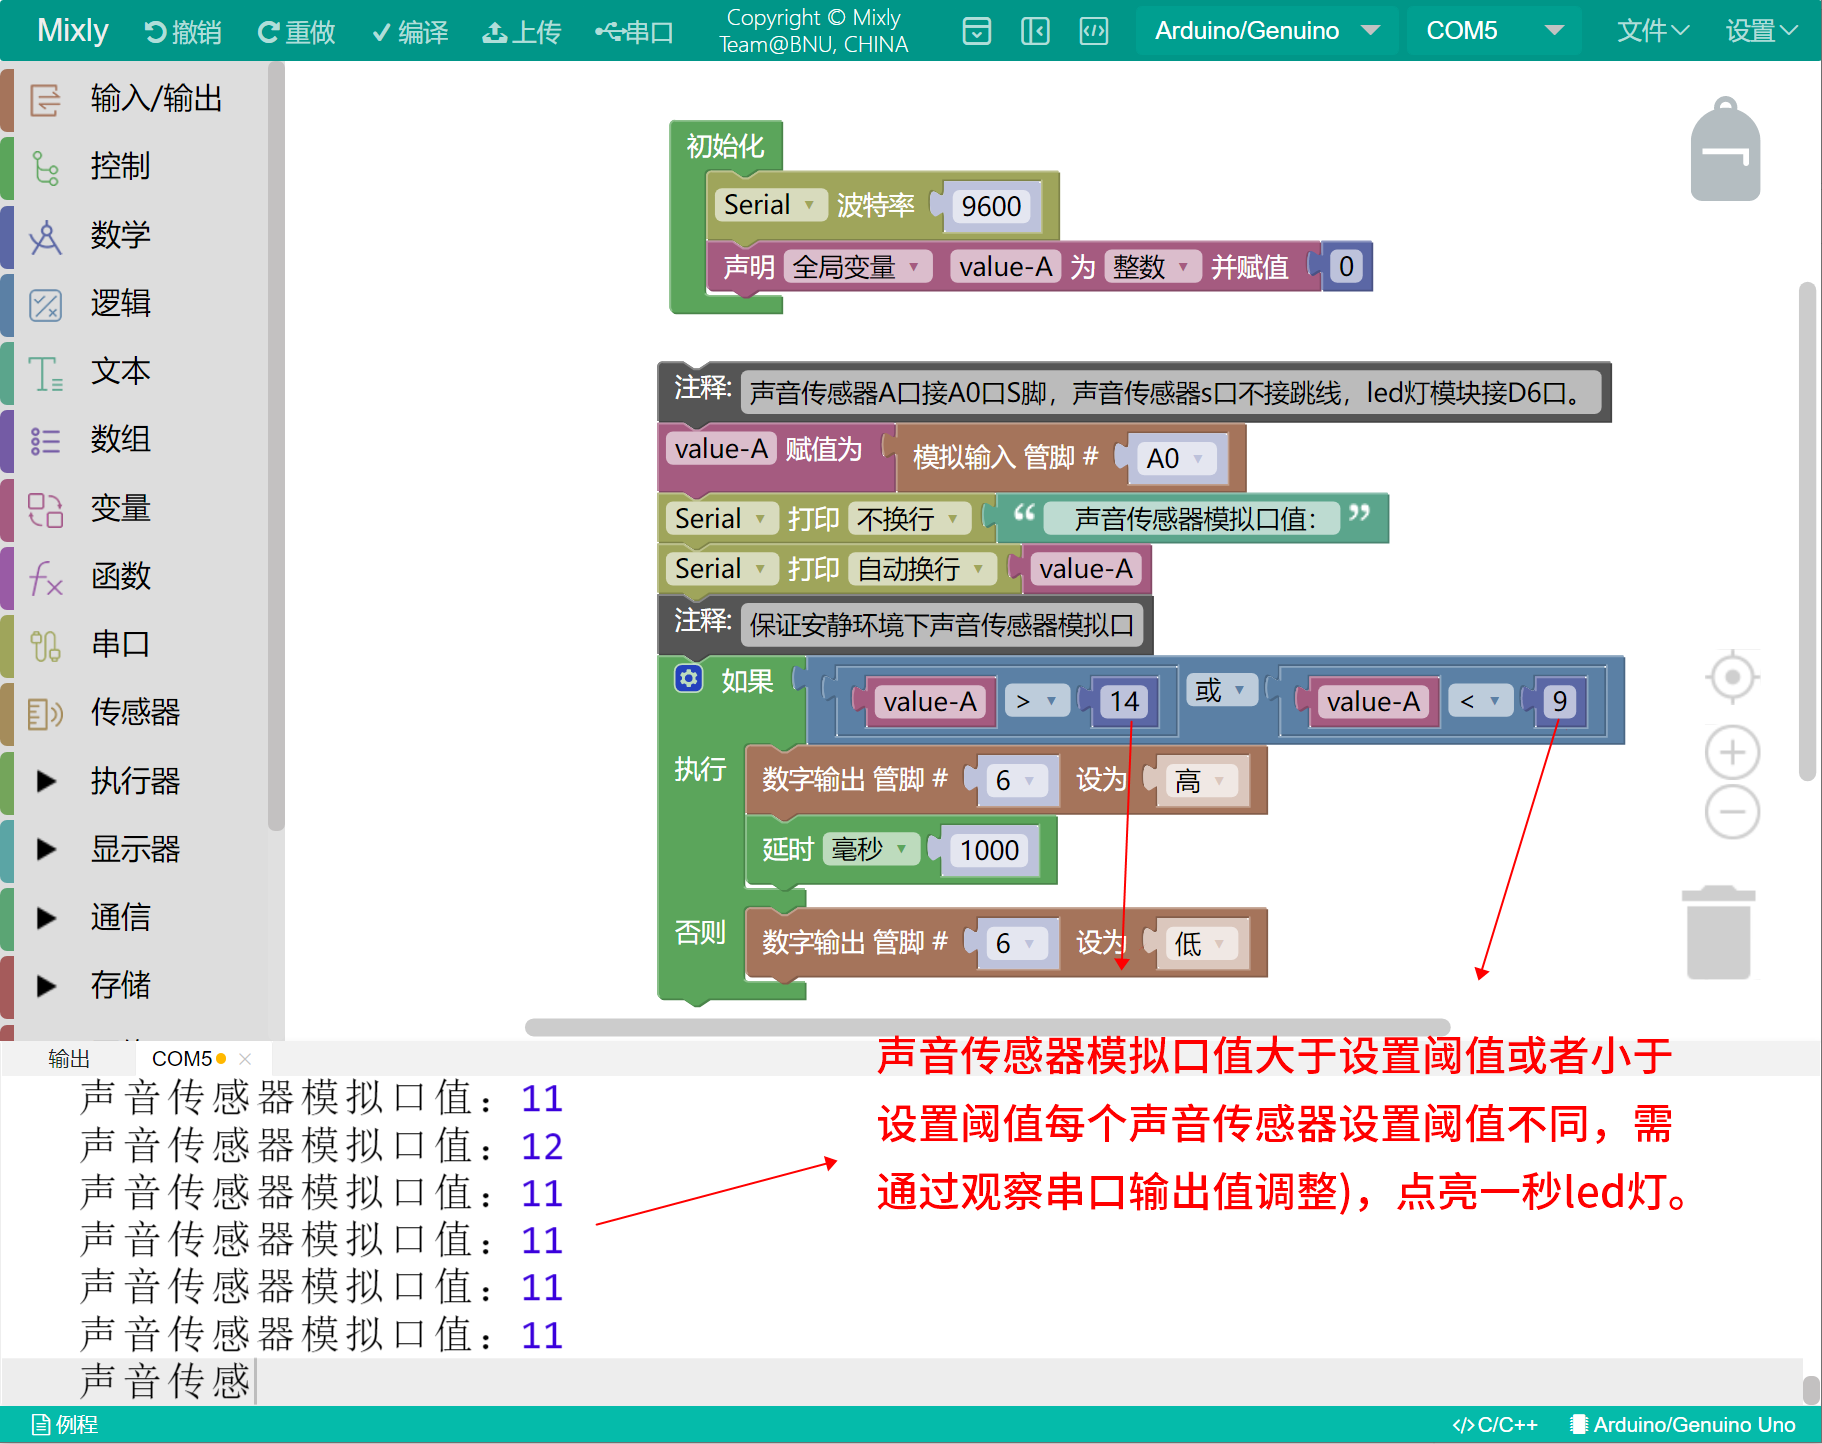Zoom out with the minus icon

1732,812
